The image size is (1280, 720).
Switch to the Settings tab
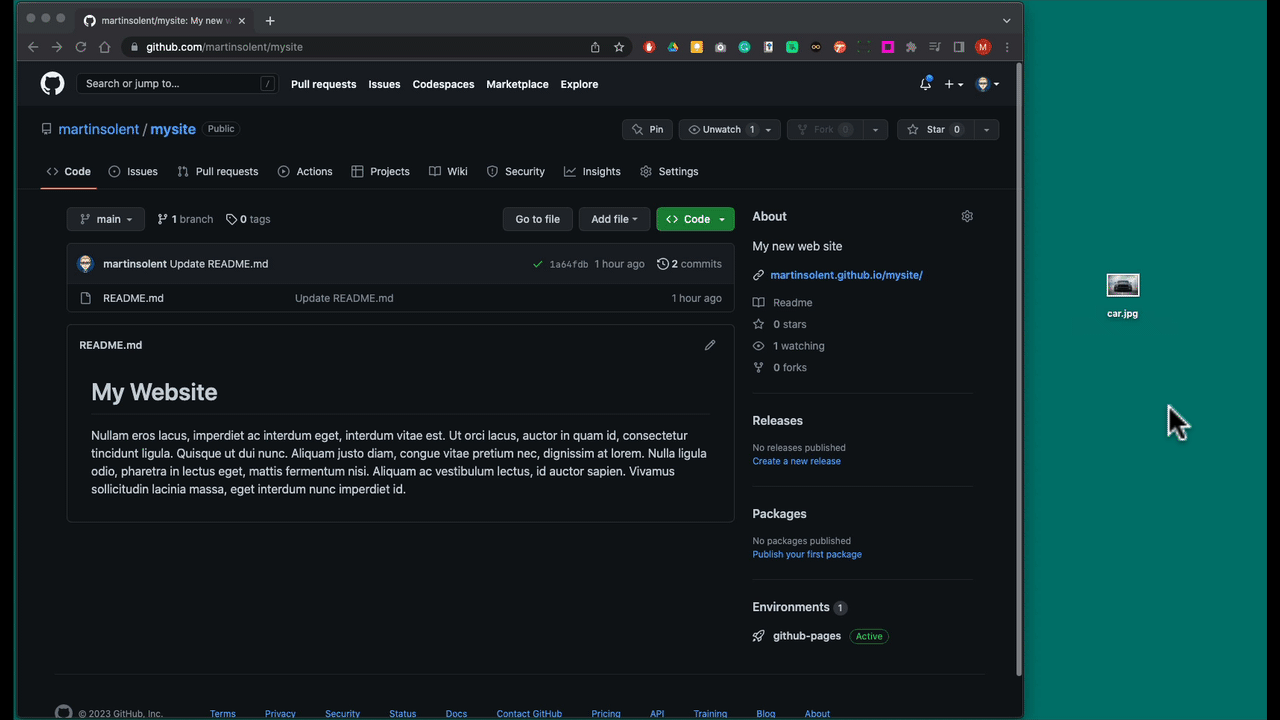click(669, 172)
